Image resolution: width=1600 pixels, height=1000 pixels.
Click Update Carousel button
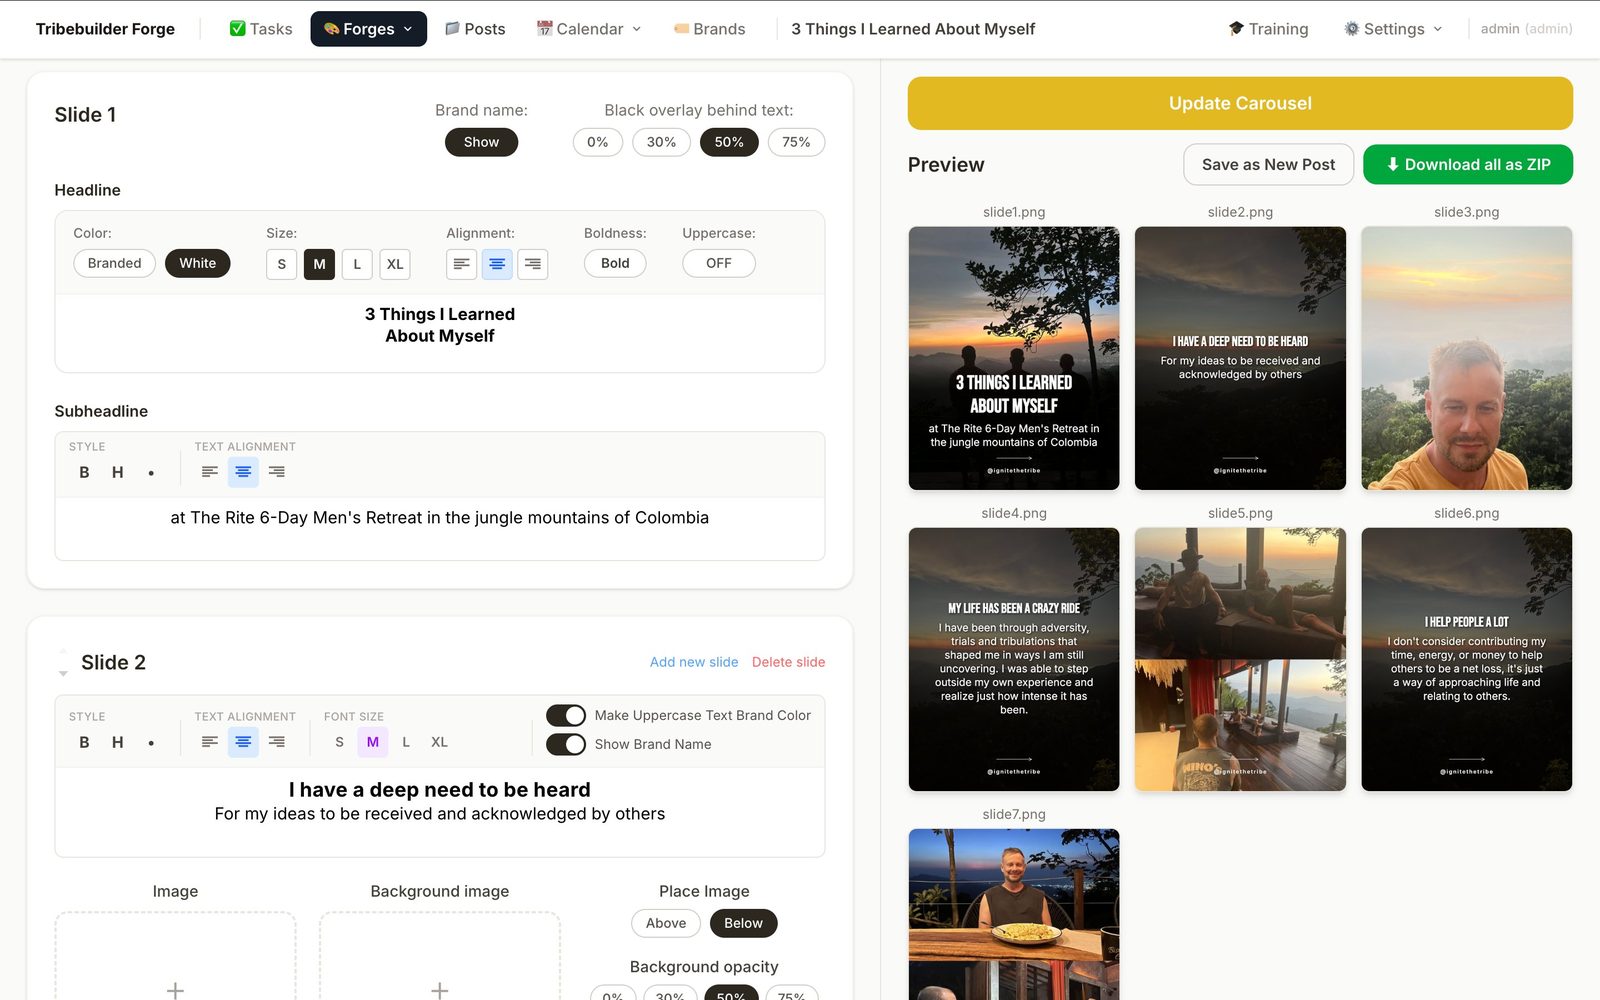1240,103
